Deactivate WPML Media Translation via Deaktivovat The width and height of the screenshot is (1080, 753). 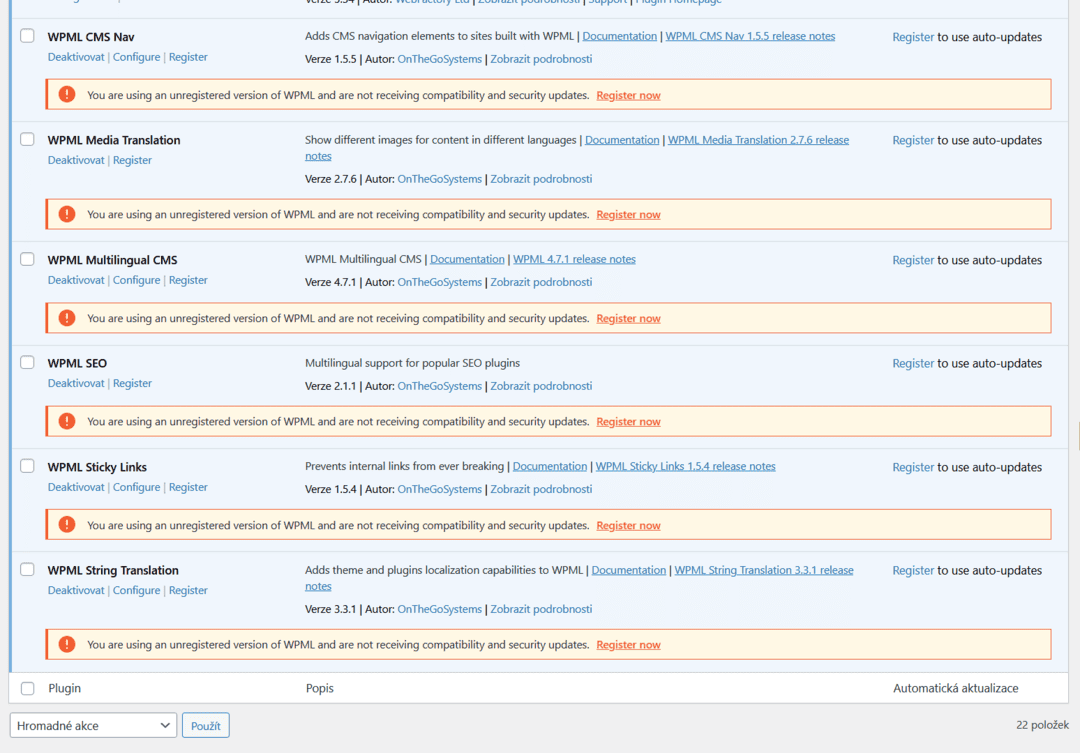[x=76, y=160]
